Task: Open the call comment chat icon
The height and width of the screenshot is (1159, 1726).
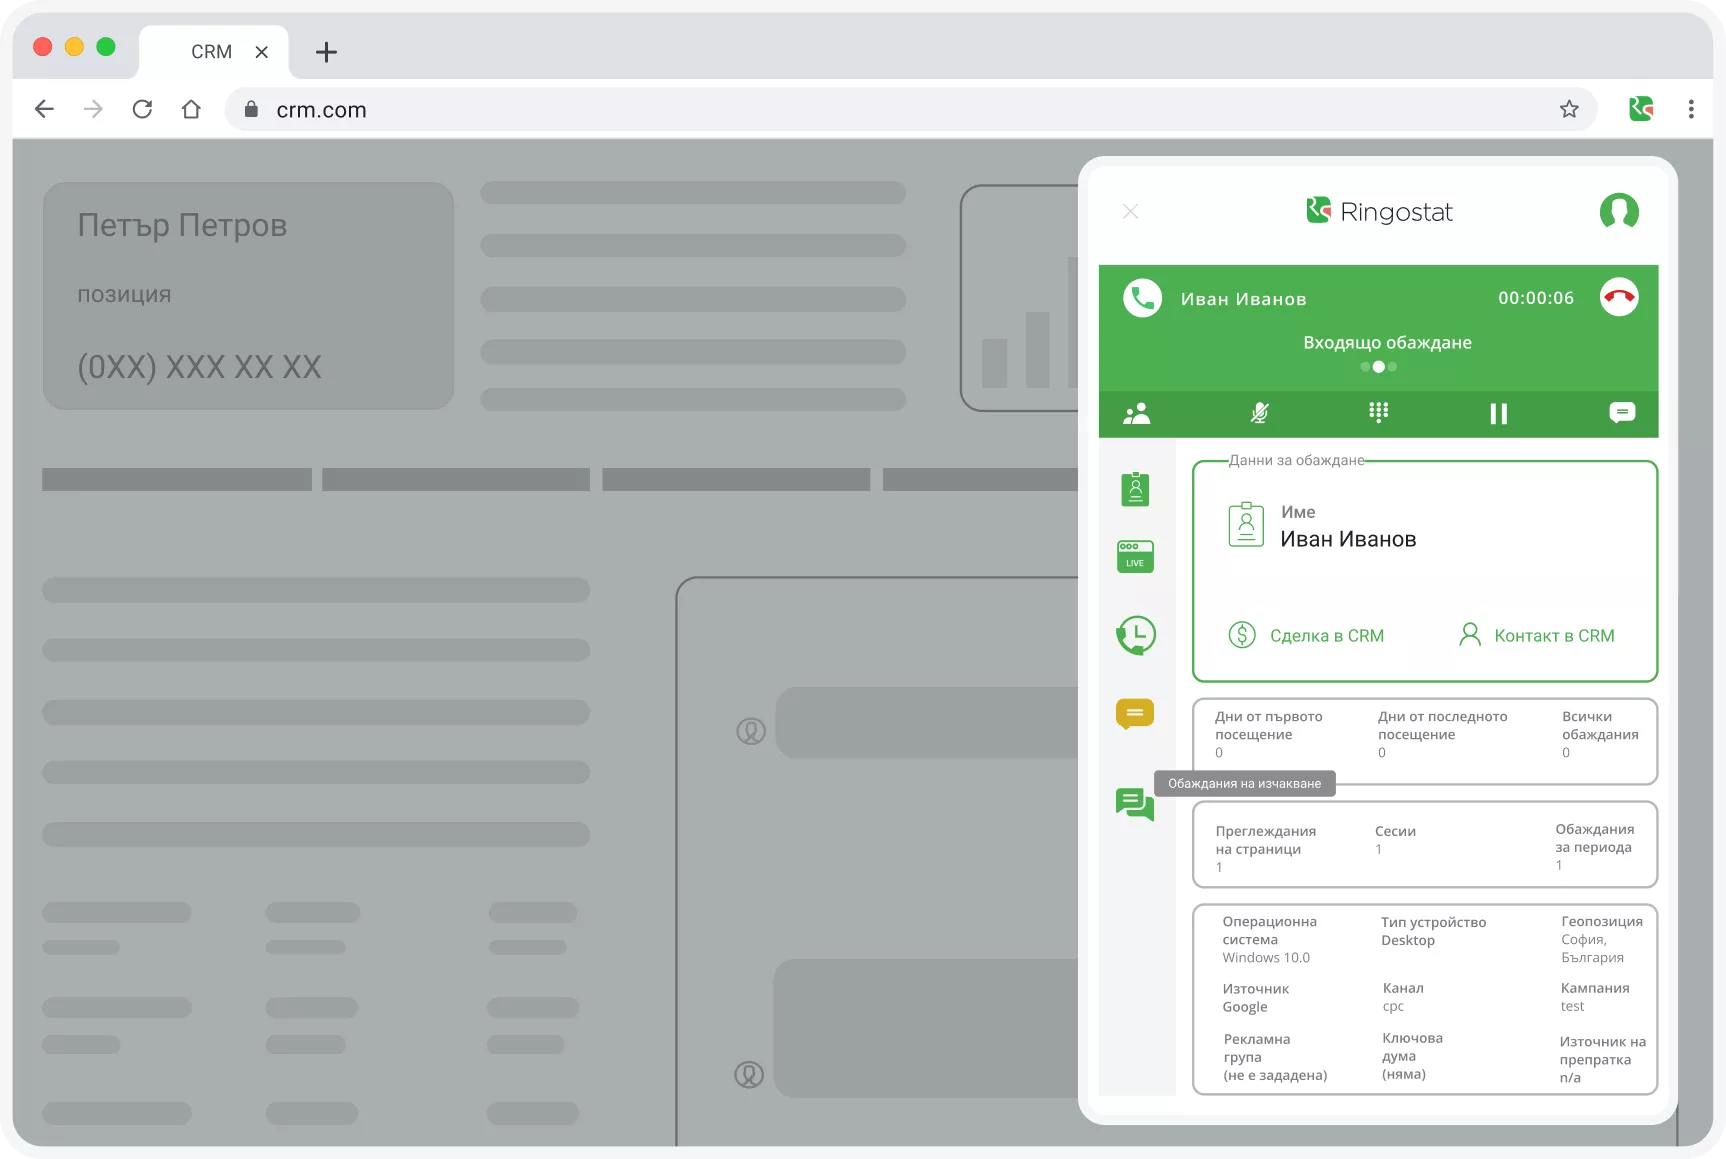Action: 1622,413
